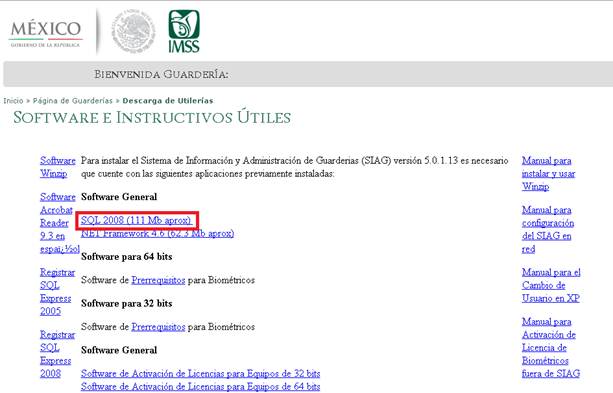Viewport: 613px width, 393px height.
Task: Open Registrar SQL Express 2008 link
Action: point(57,354)
